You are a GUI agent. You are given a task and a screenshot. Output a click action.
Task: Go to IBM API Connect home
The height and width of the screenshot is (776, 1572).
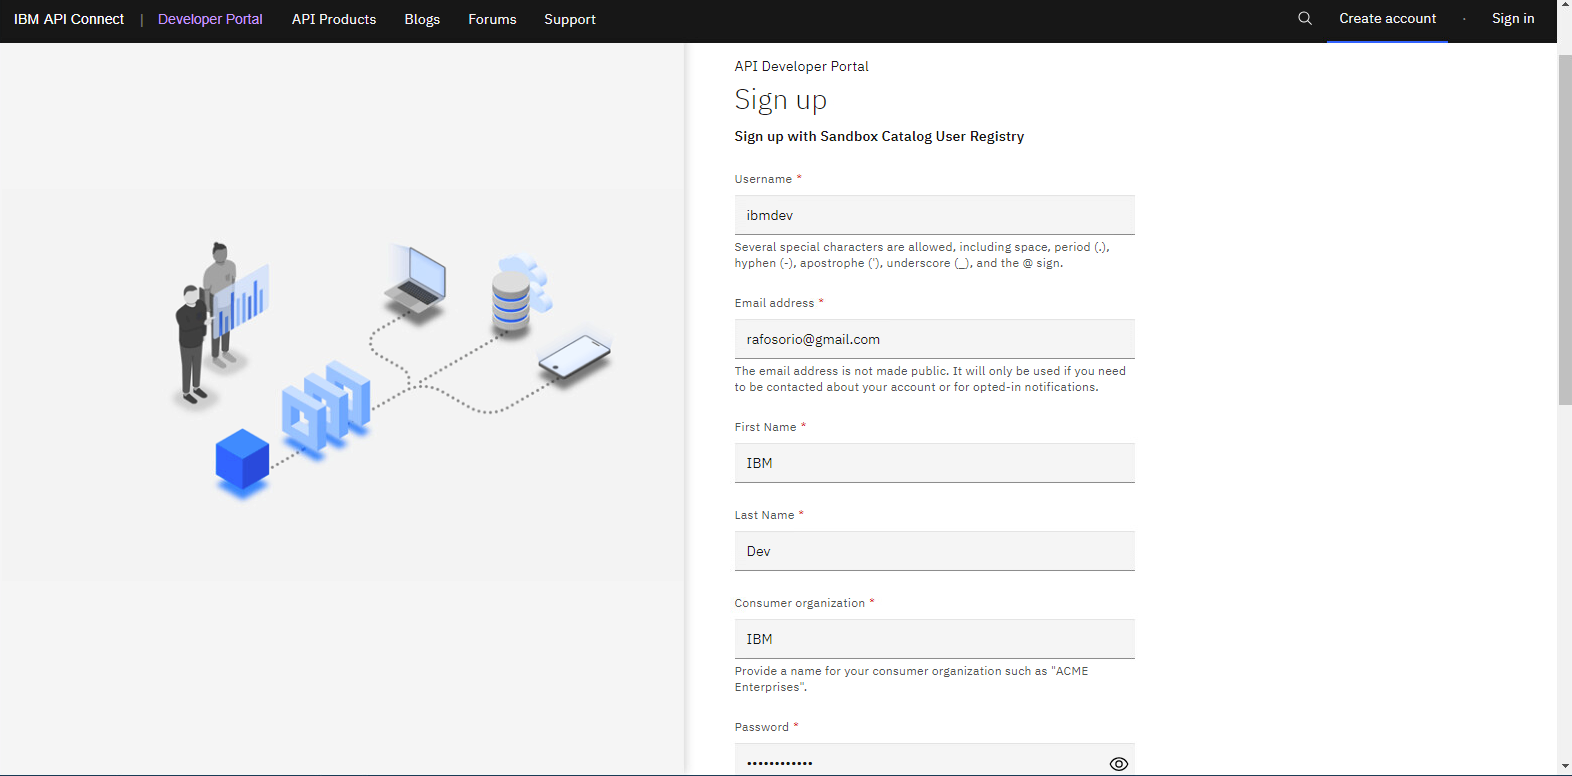69,19
